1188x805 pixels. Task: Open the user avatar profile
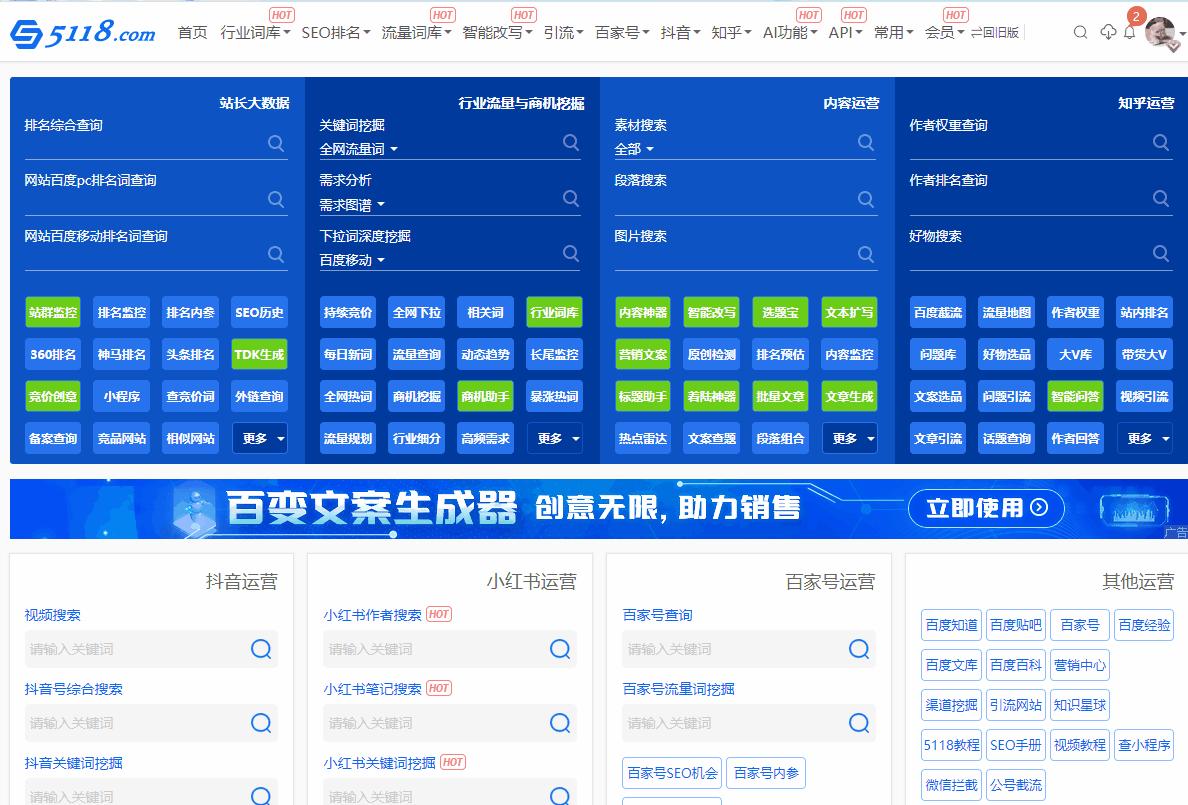[x=1160, y=32]
